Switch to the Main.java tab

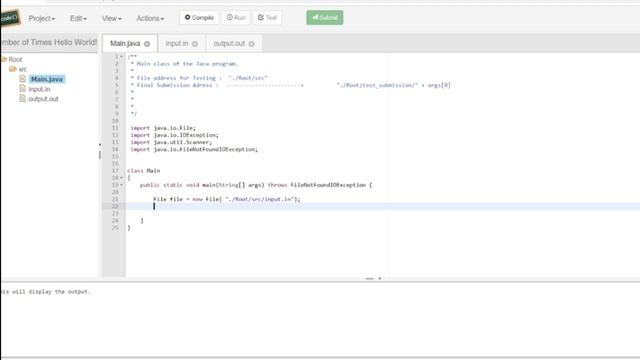pos(130,43)
